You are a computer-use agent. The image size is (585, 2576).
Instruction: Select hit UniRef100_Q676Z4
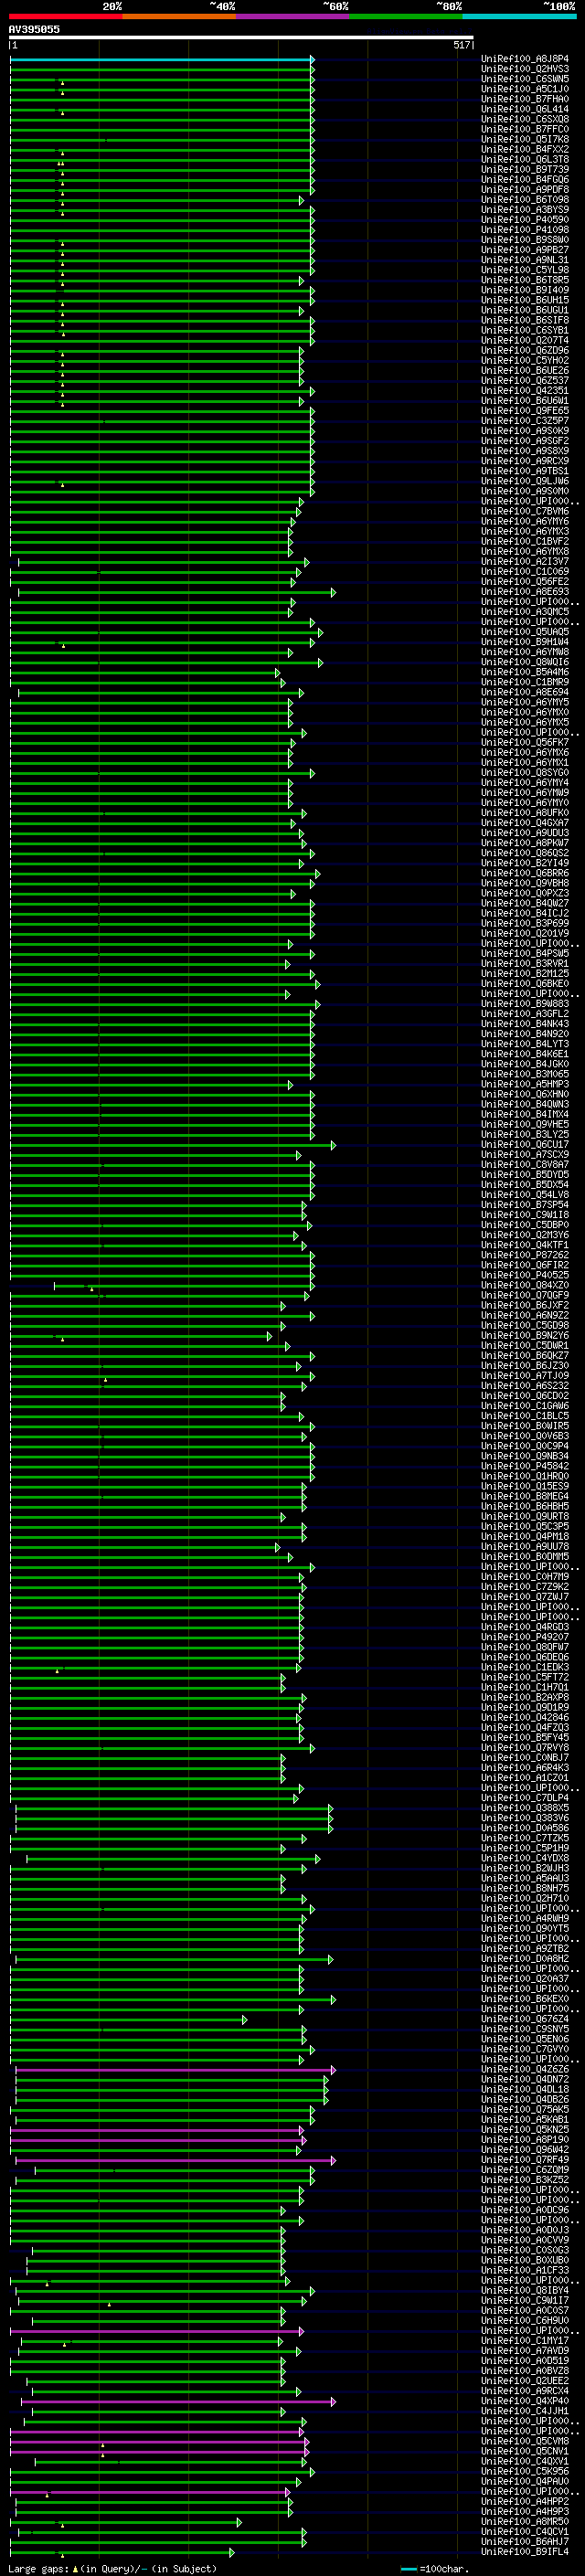coord(524,2019)
